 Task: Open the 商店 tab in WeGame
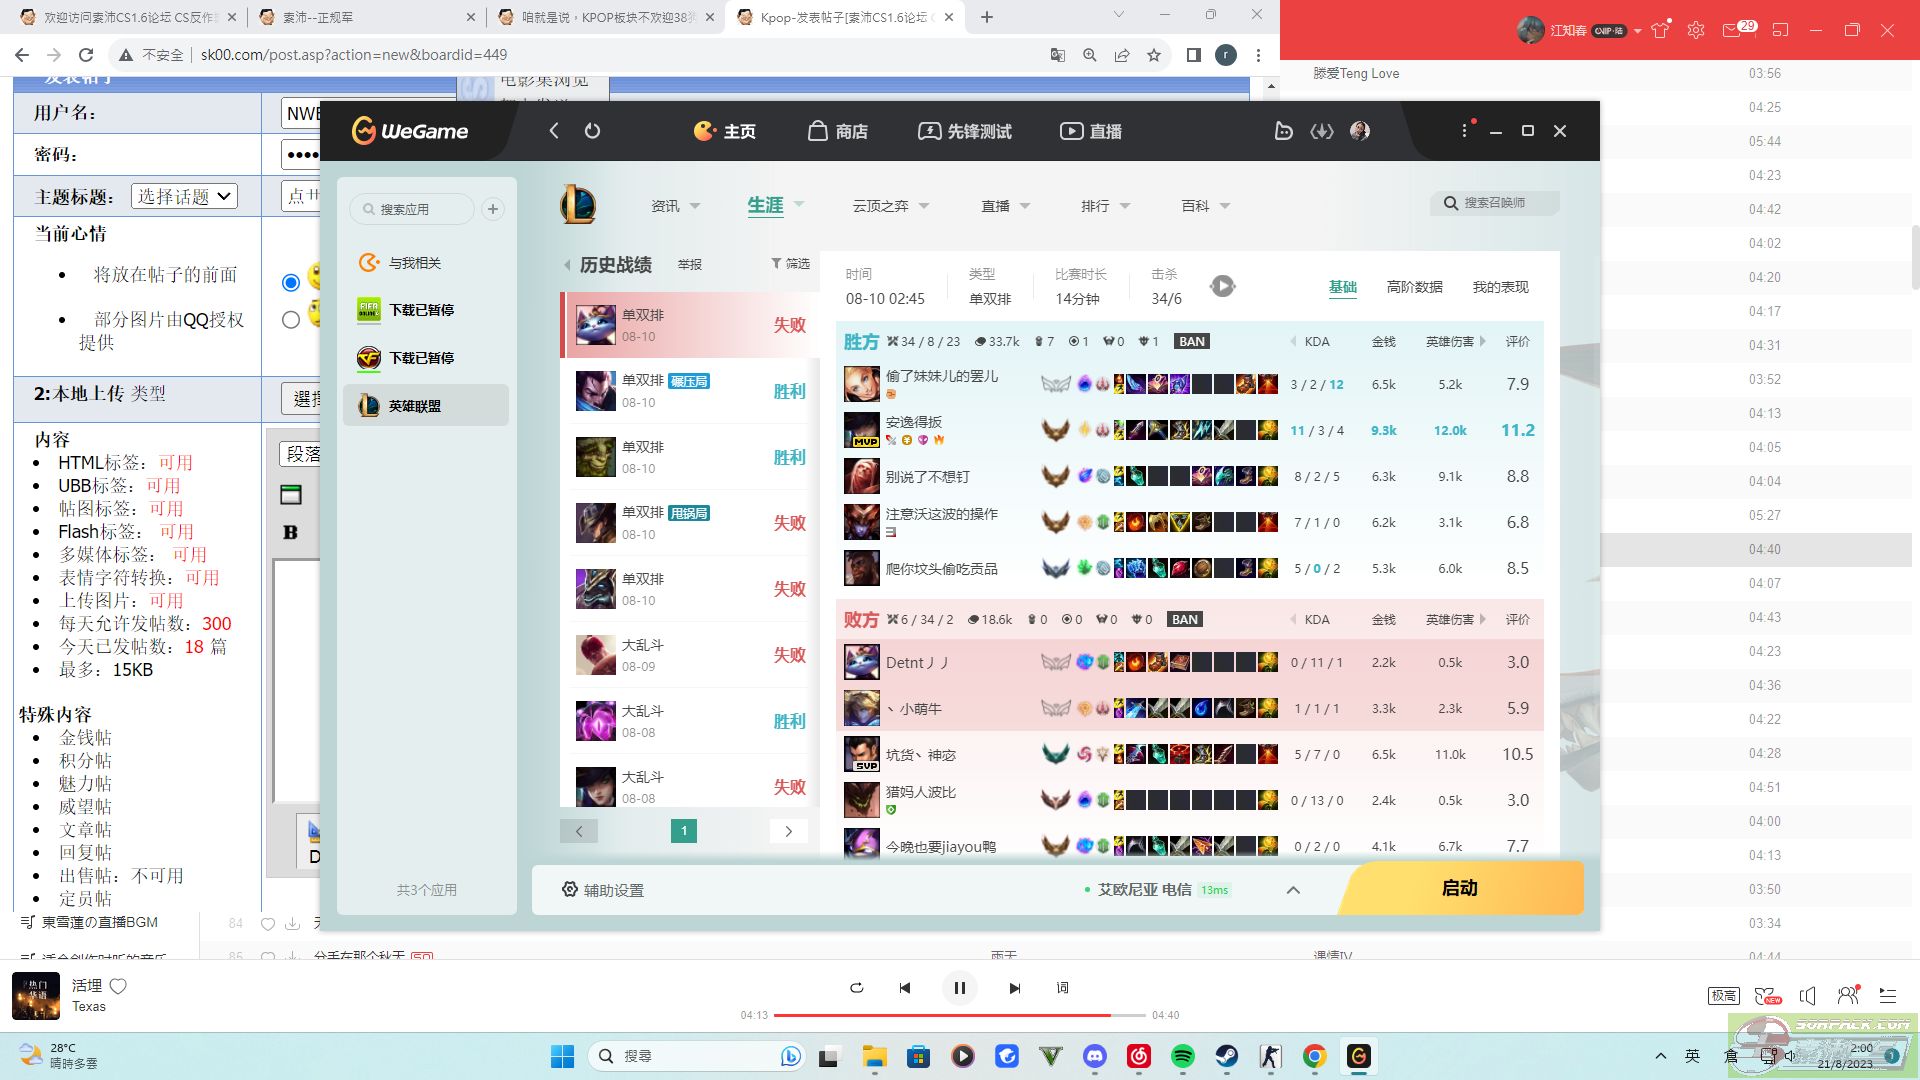[x=838, y=131]
